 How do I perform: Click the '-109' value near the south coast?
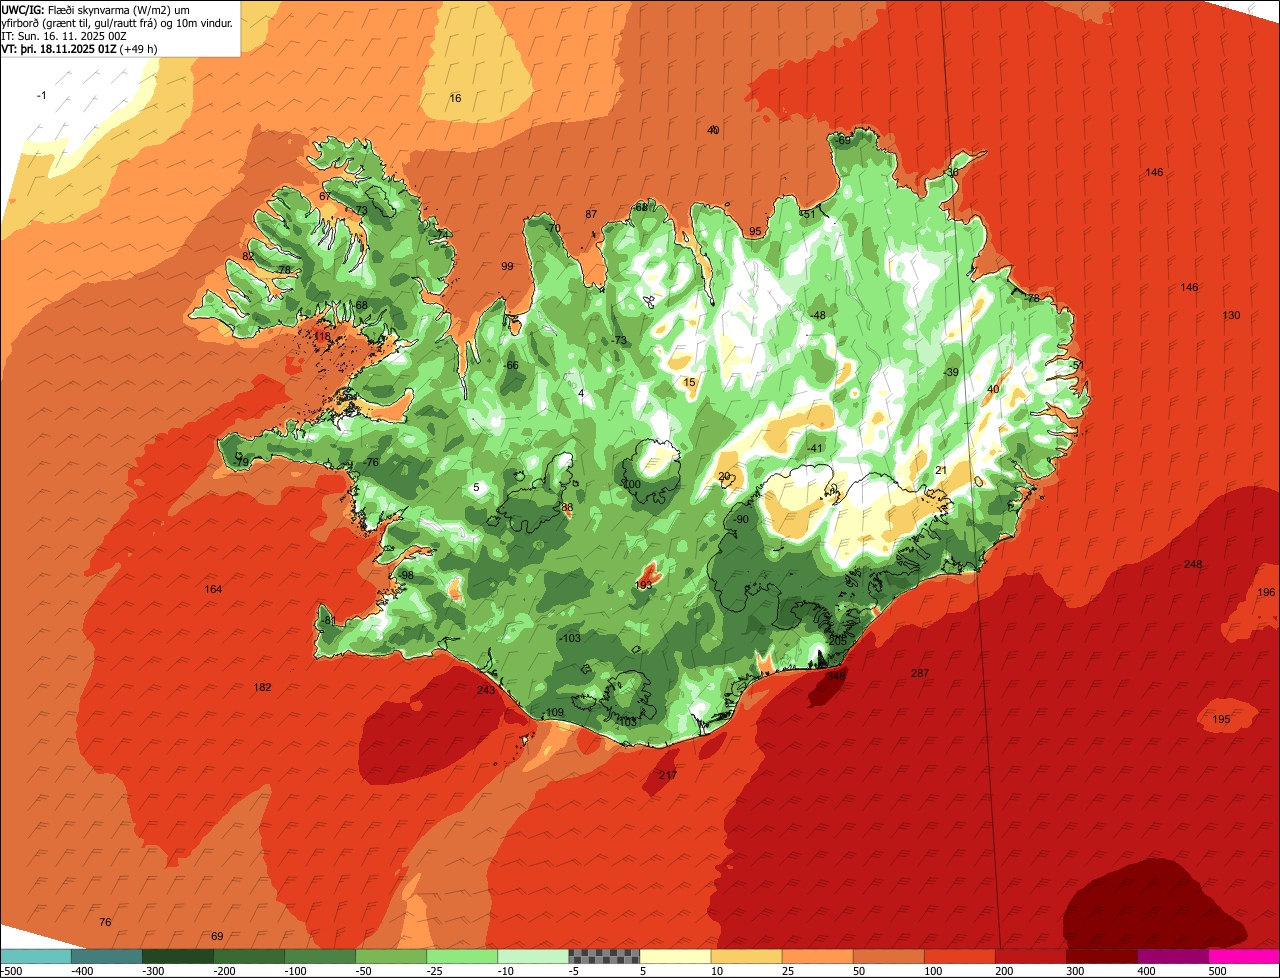tap(554, 713)
